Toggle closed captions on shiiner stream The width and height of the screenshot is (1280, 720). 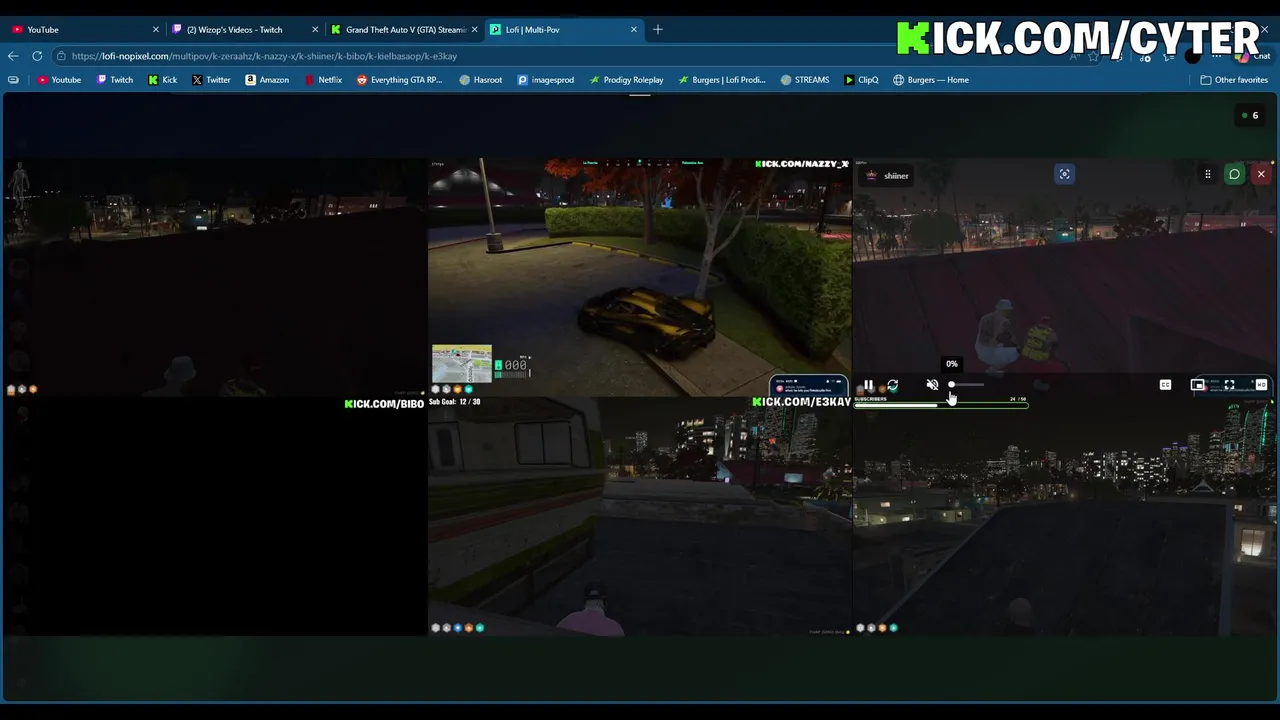point(1165,385)
